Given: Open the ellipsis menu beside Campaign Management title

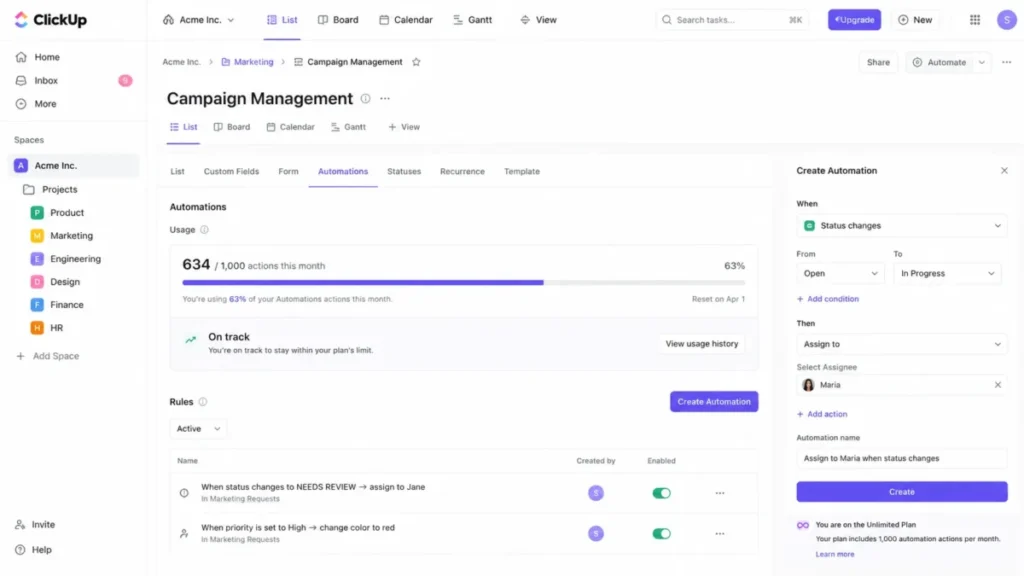Looking at the screenshot, I should tap(385, 99).
